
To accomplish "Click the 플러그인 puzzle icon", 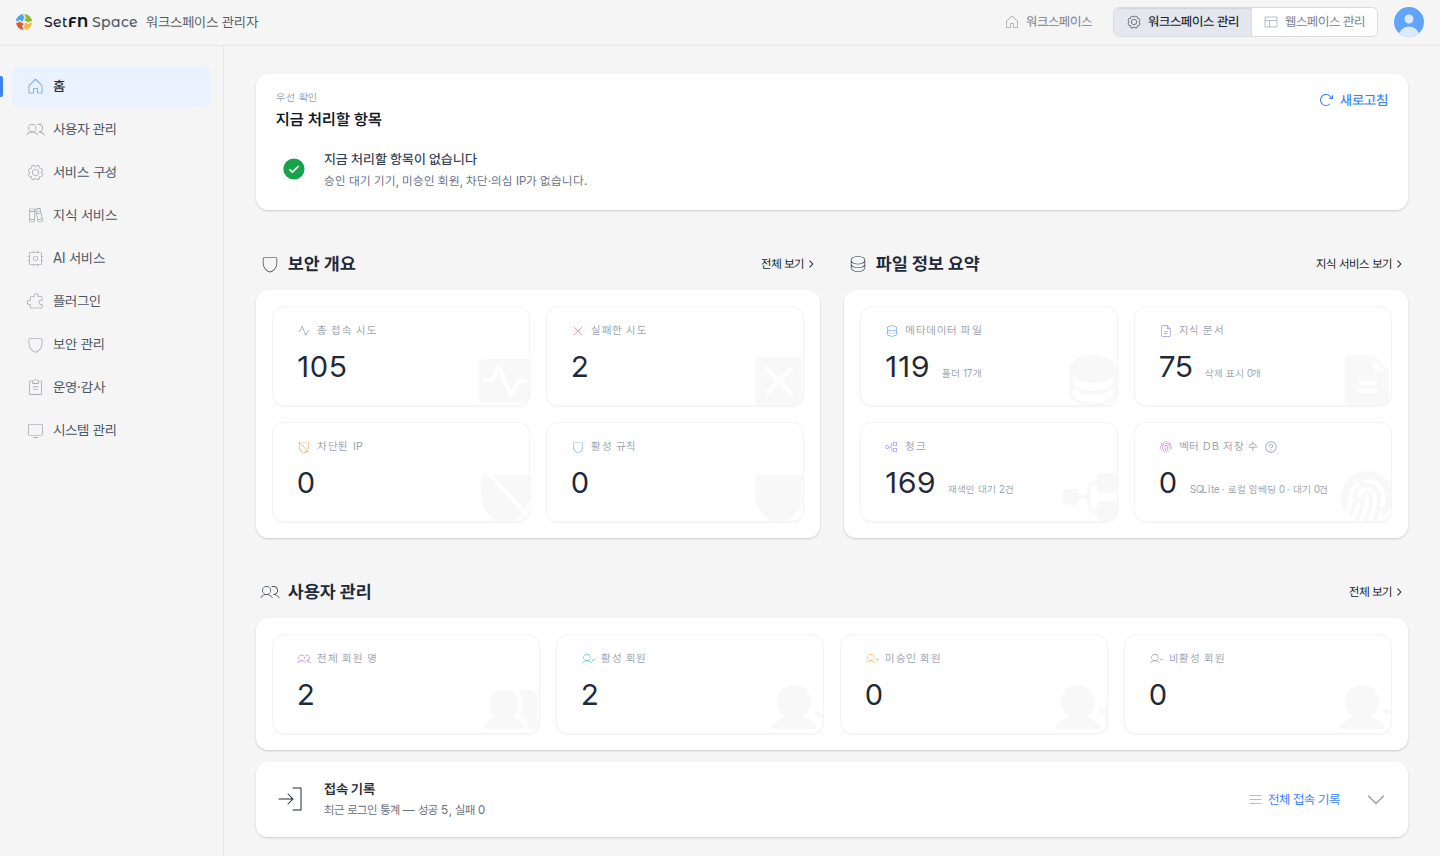I will [35, 301].
